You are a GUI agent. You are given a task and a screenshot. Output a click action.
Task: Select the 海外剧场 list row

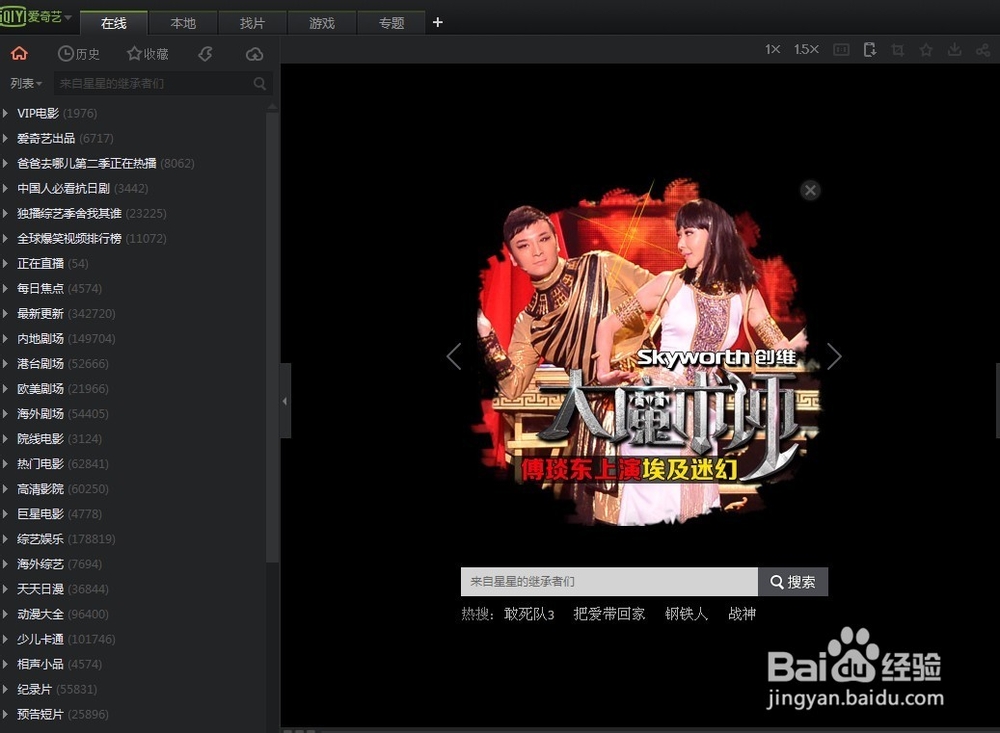coord(133,414)
